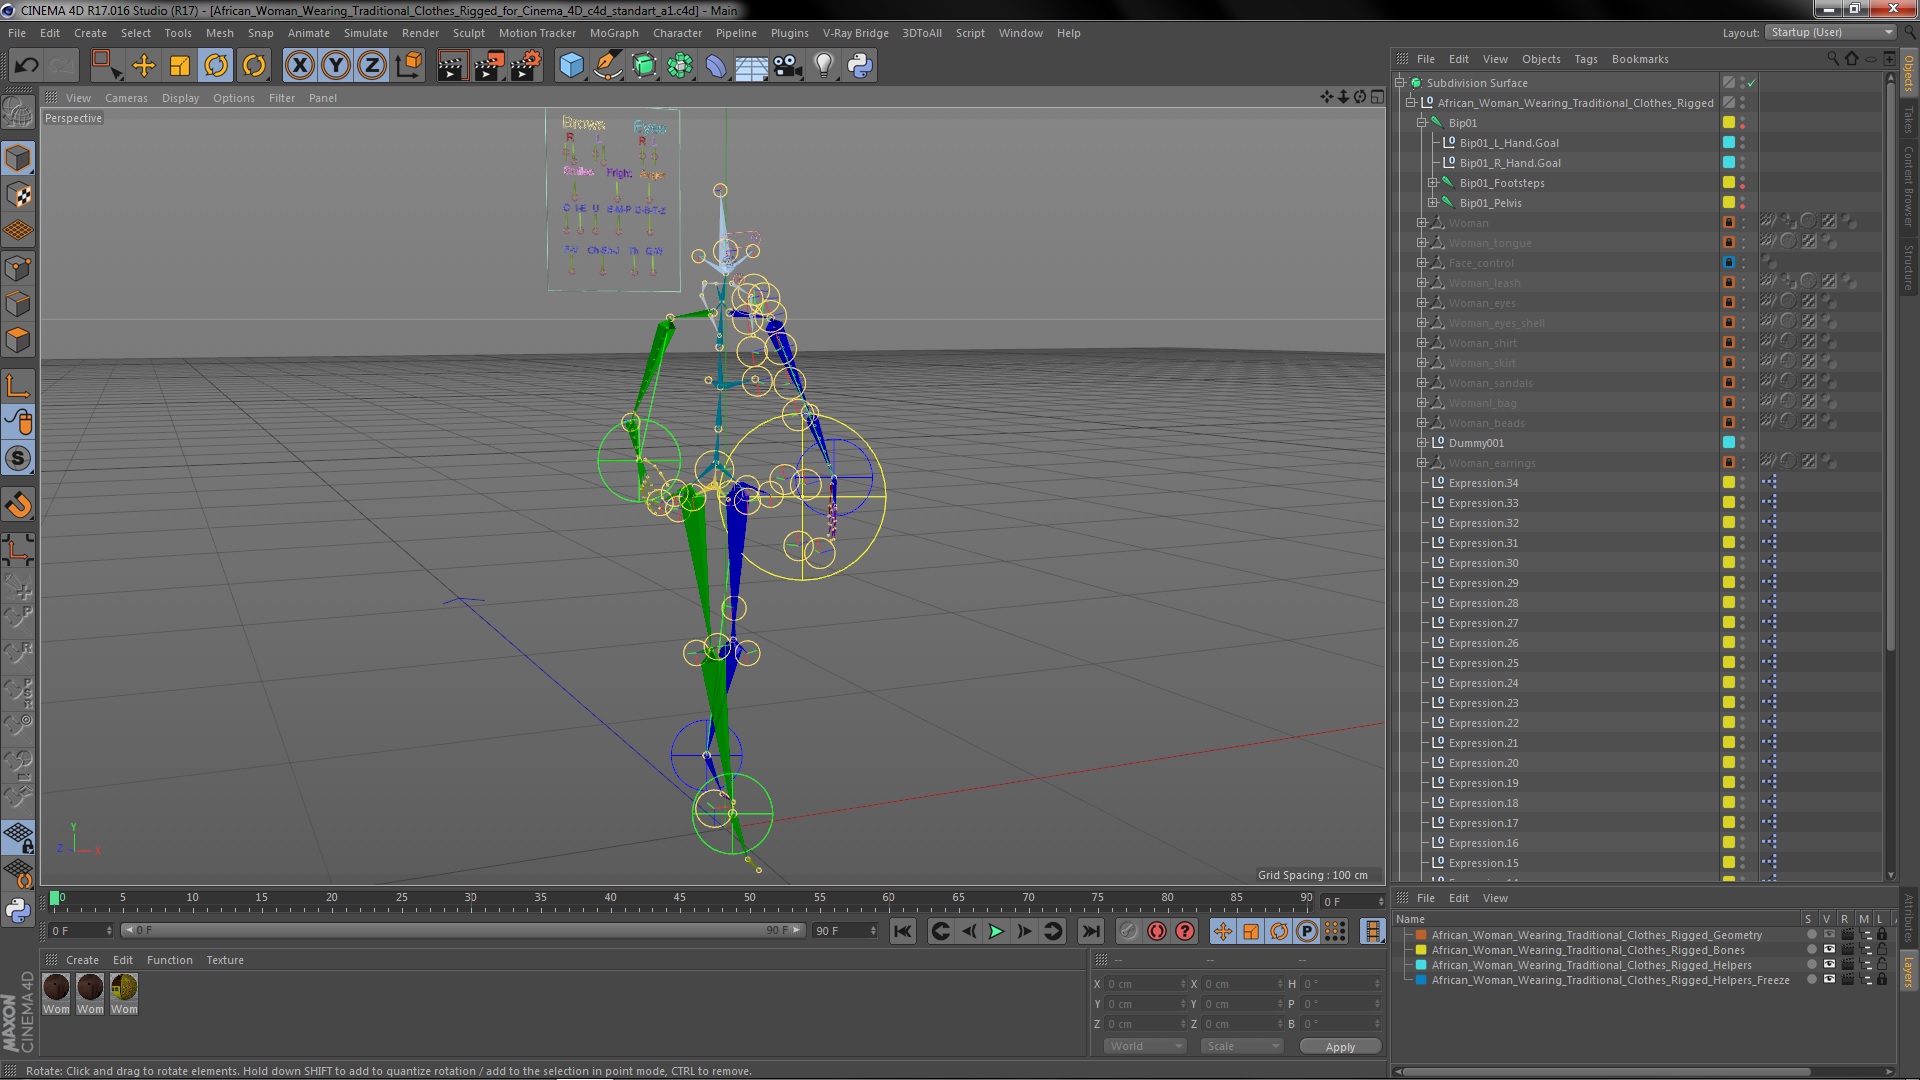Open the World coordinate dropdown

tap(1145, 1046)
